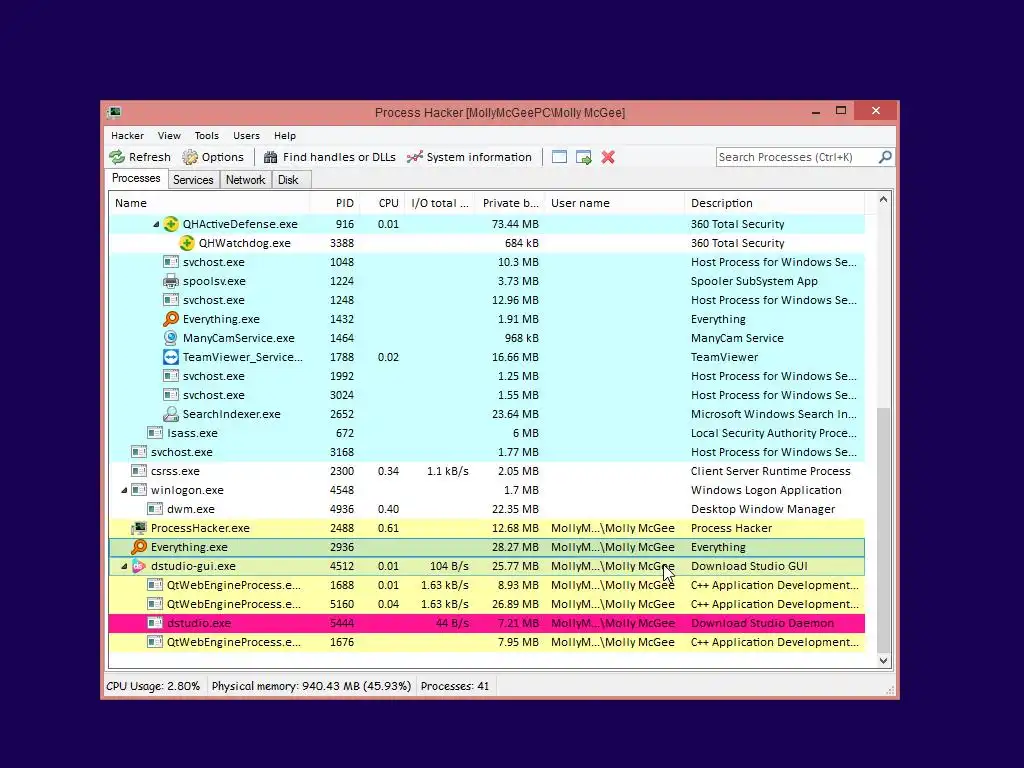Click the binoculars Find handles icon
The image size is (1024, 768).
tap(270, 157)
